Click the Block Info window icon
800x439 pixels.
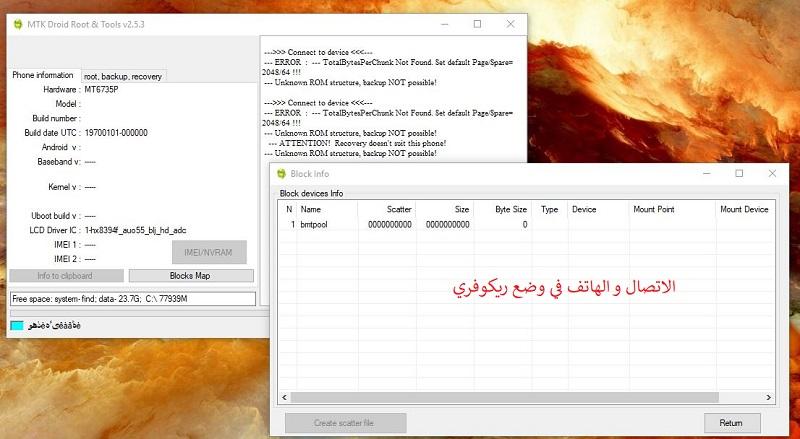281,174
